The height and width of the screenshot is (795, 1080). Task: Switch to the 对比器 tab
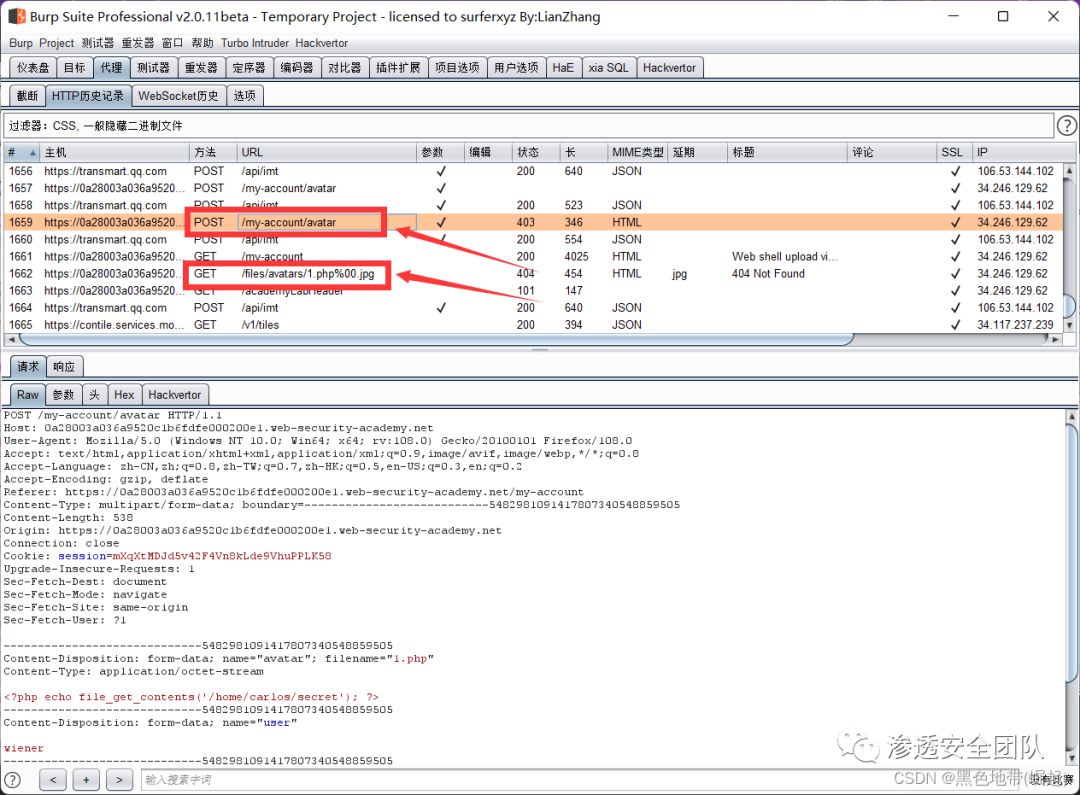[344, 68]
